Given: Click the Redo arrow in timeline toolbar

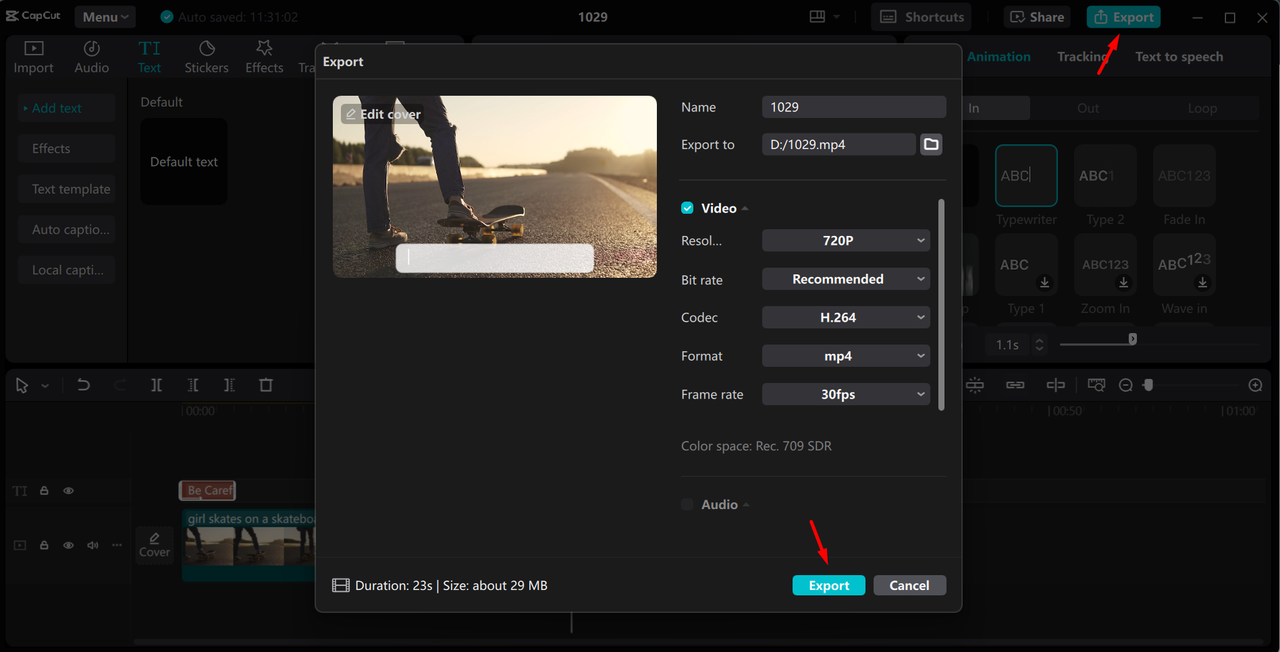Looking at the screenshot, I should click(x=120, y=385).
